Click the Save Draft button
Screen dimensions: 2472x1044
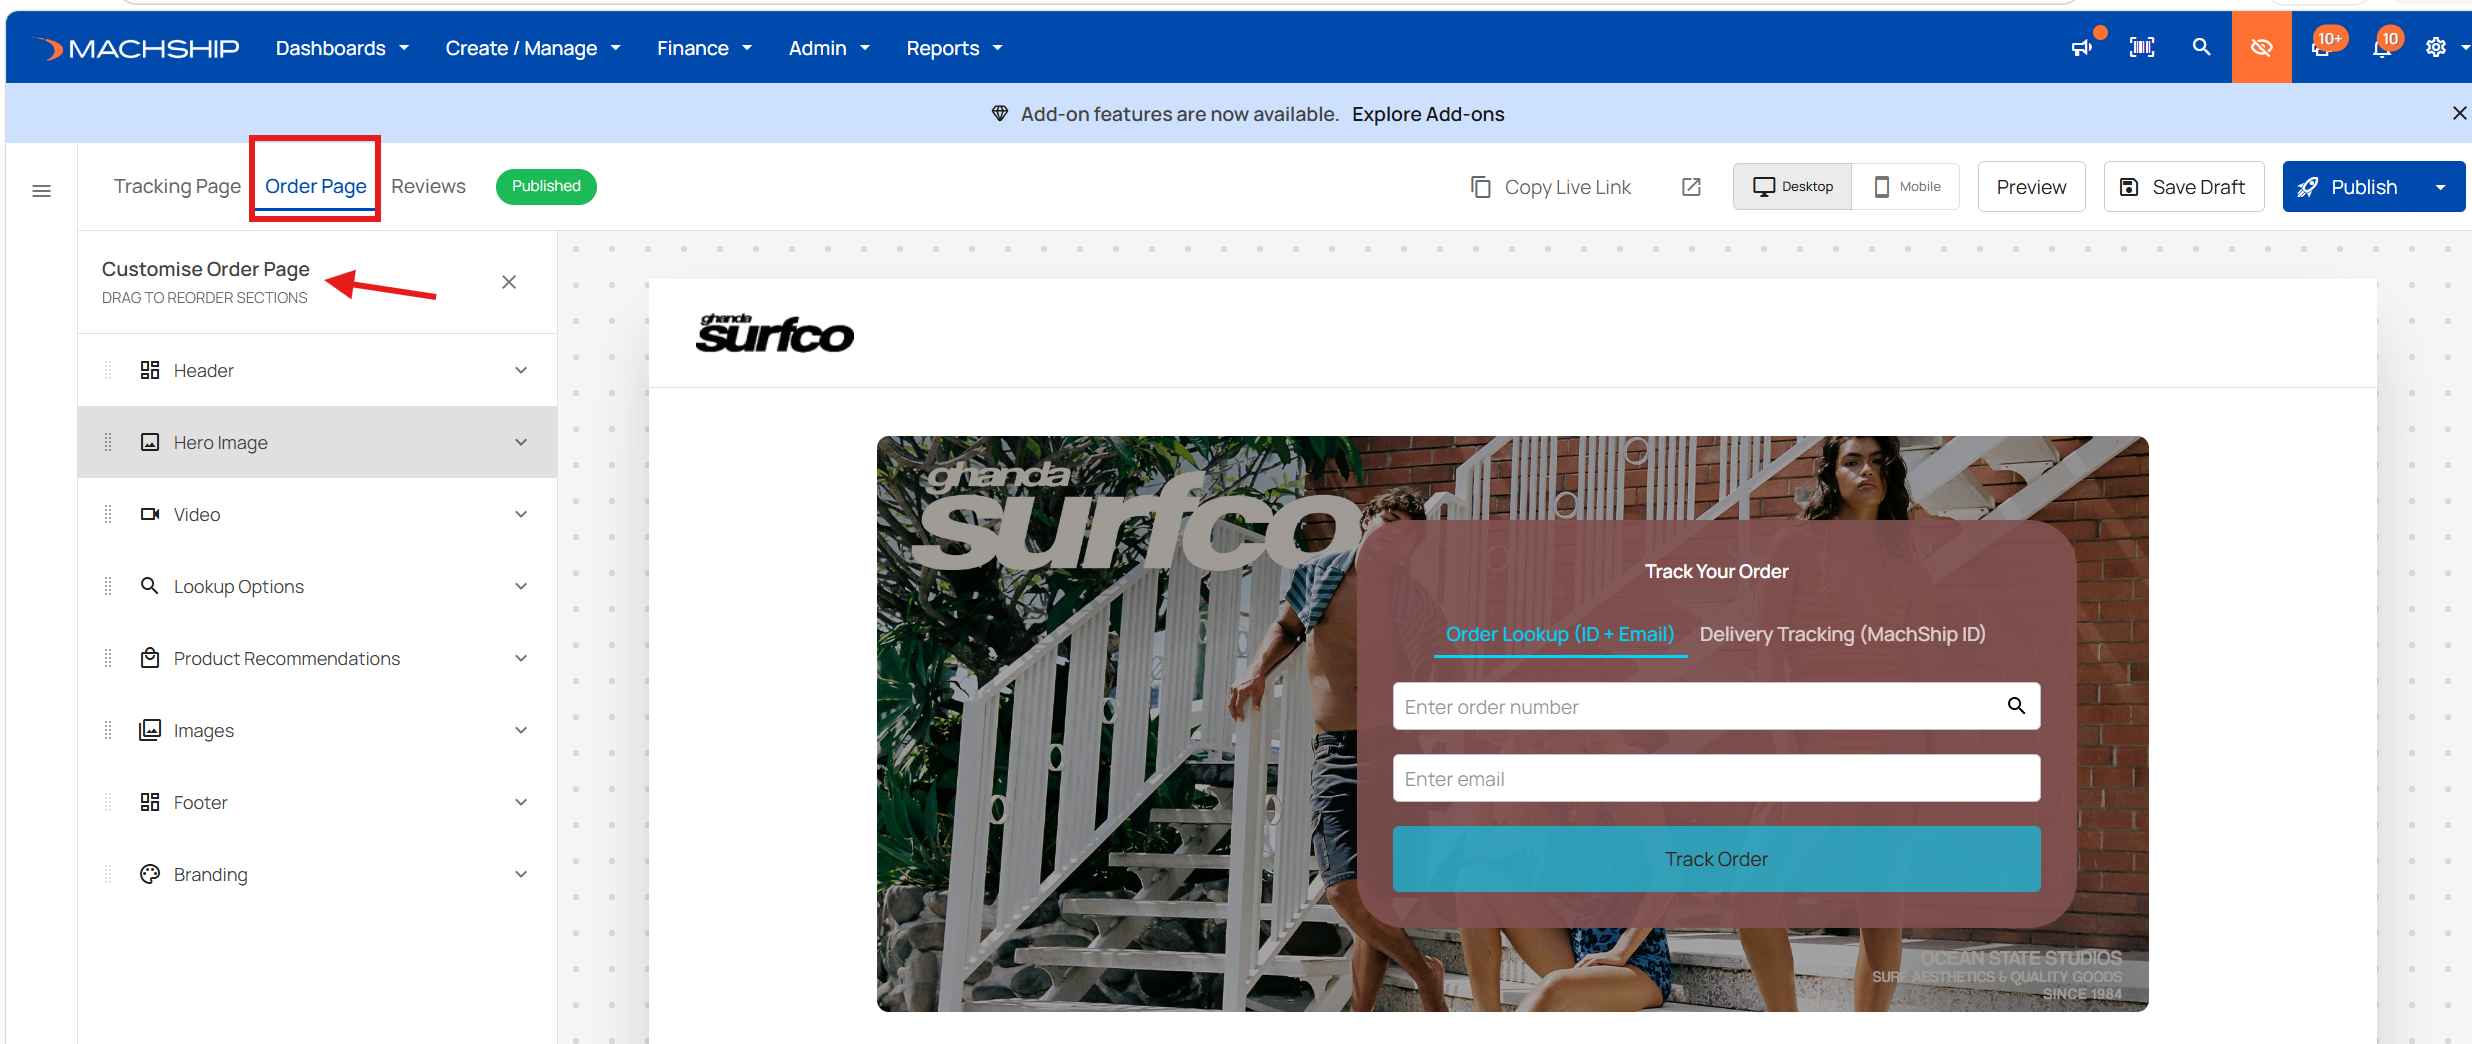tap(2184, 187)
